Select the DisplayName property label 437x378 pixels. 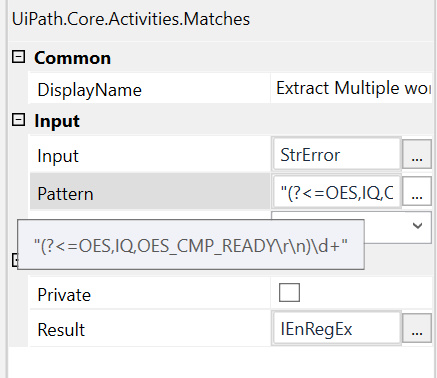coord(89,90)
